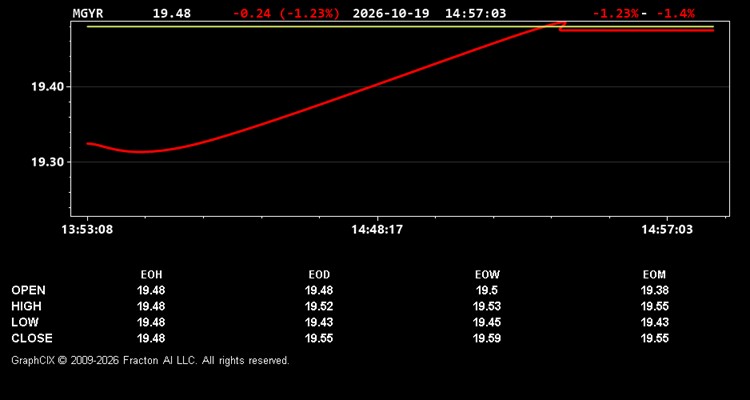The height and width of the screenshot is (400, 750).
Task: Click the 14:57:03 x-axis time label below chart
Action: 667,230
